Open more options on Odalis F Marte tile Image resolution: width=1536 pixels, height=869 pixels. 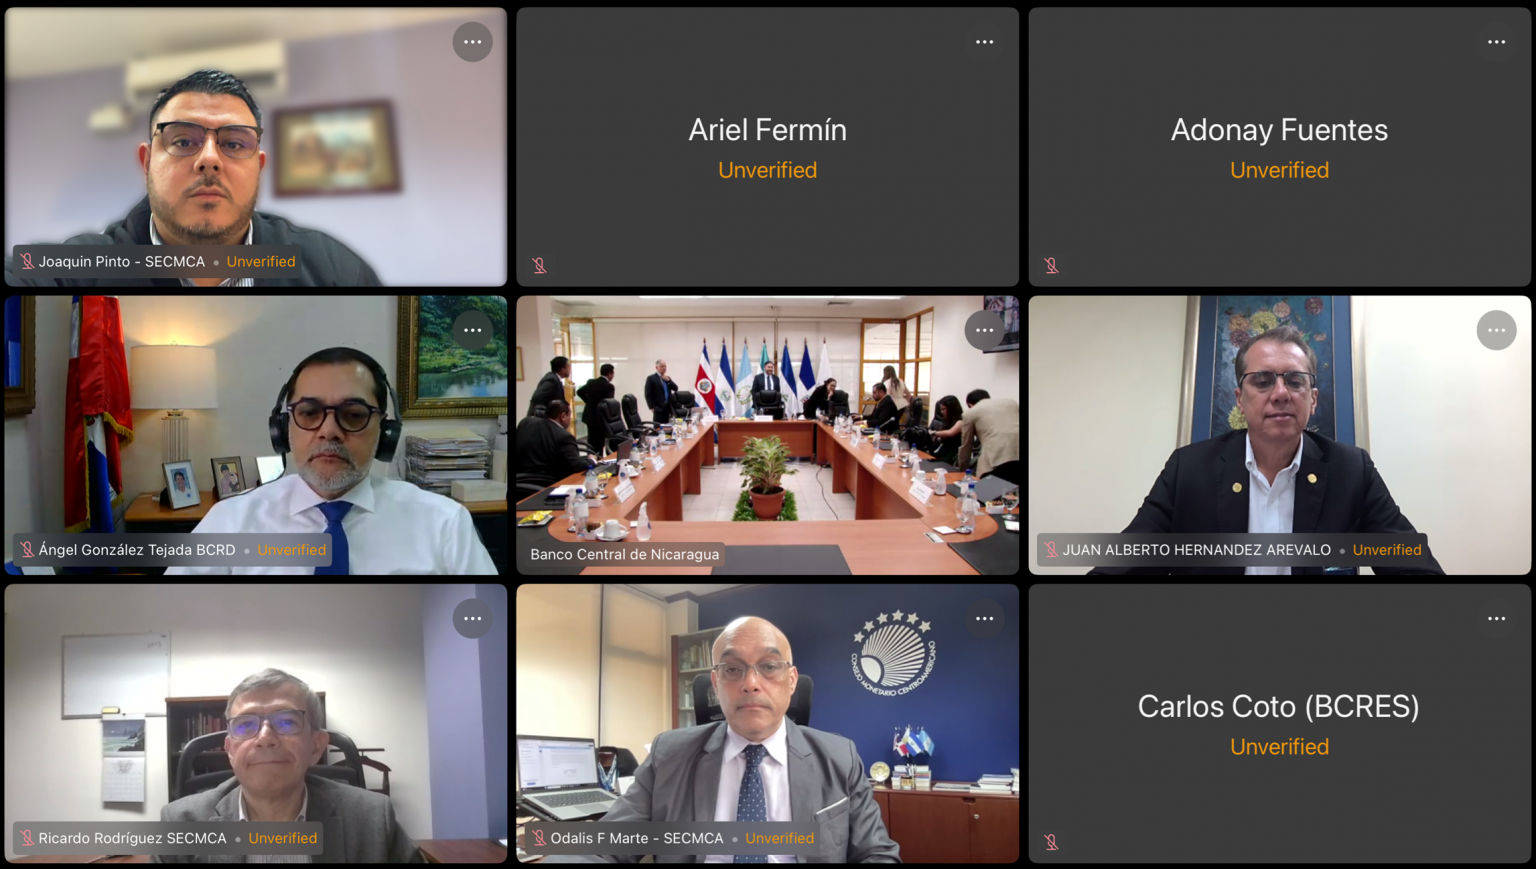[984, 618]
